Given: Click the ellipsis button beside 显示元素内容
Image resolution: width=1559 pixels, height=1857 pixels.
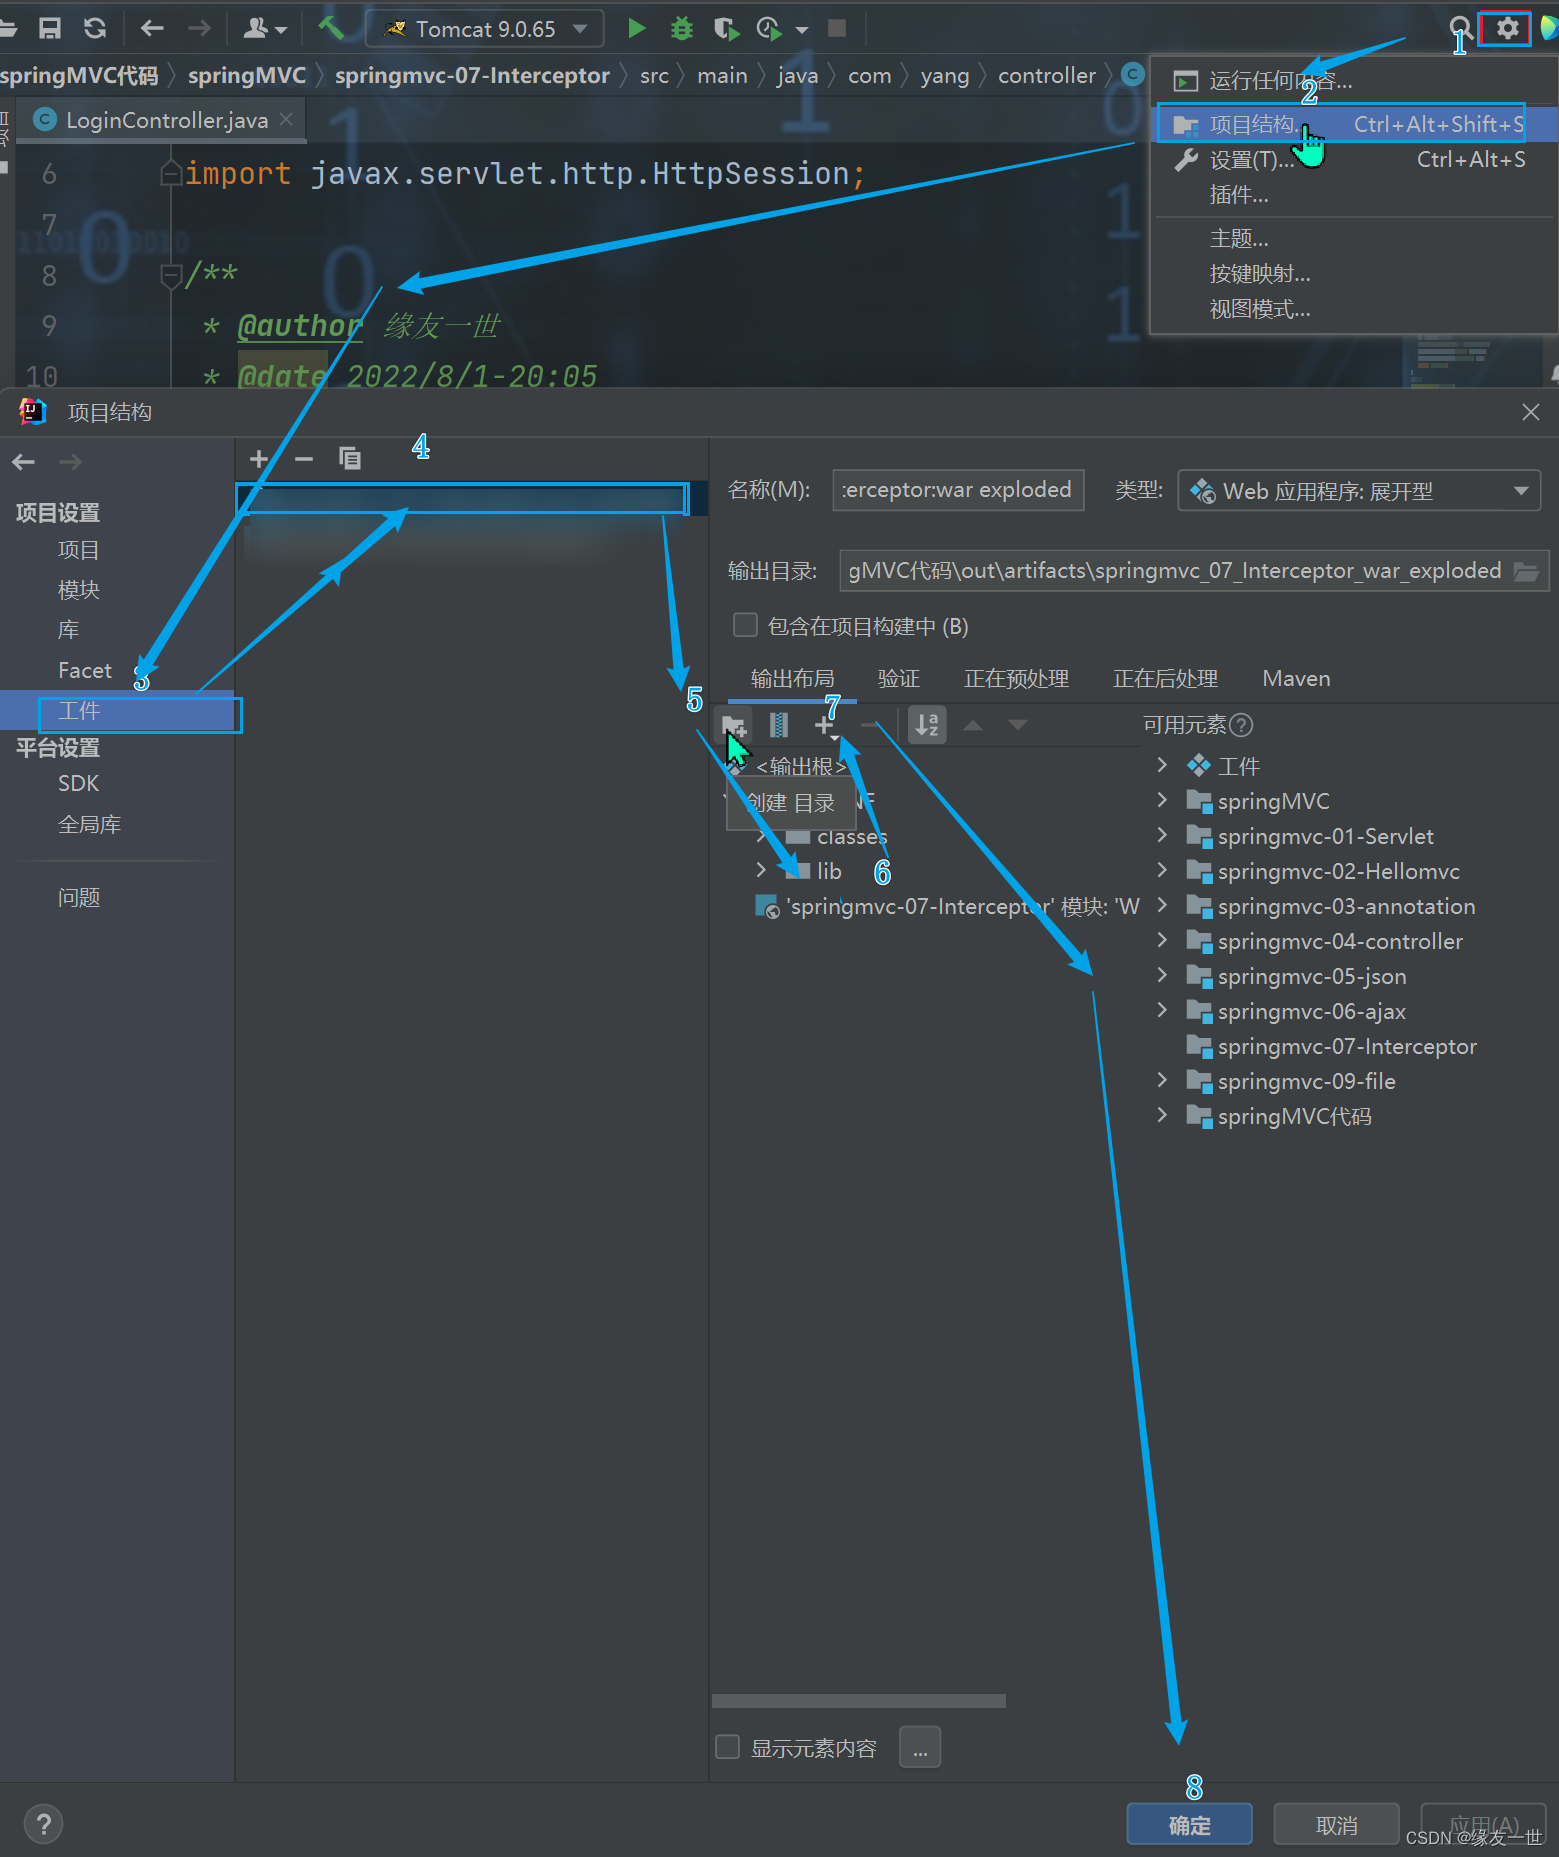Looking at the screenshot, I should [919, 1747].
